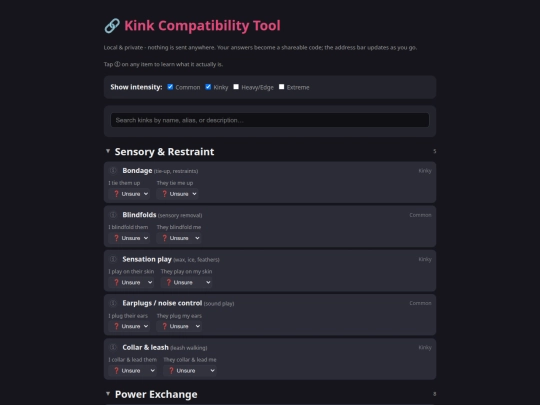Open the info icon beside Bondage
The height and width of the screenshot is (405, 540).
(113, 170)
